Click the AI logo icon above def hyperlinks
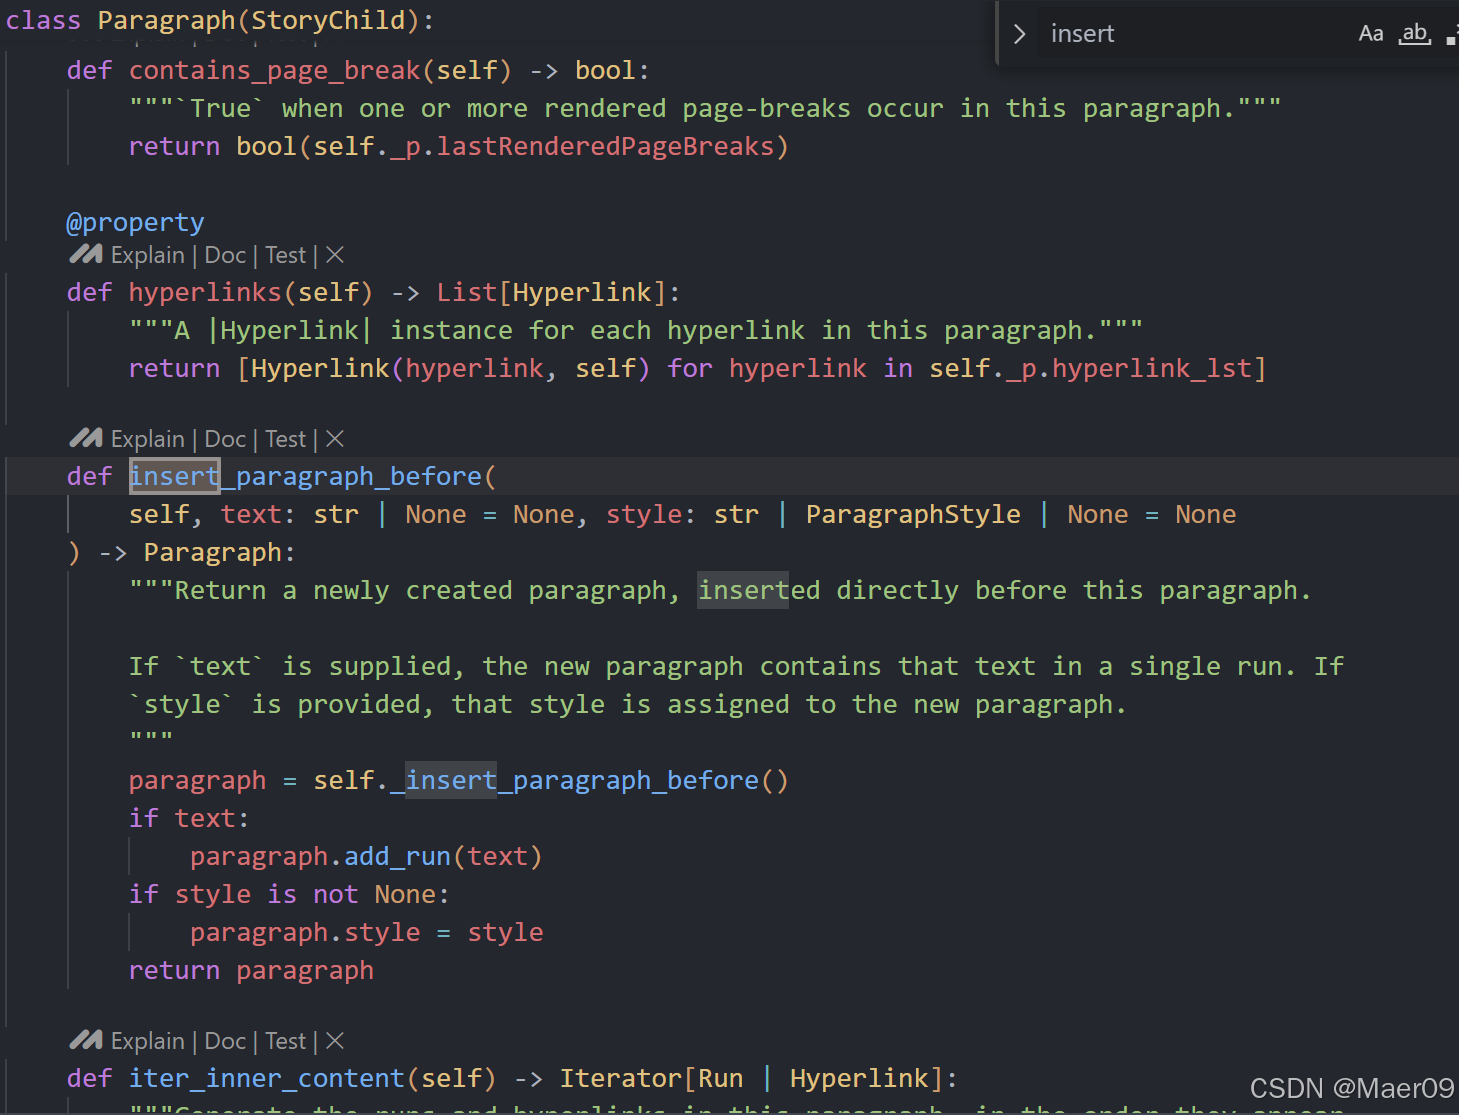 [x=86, y=255]
